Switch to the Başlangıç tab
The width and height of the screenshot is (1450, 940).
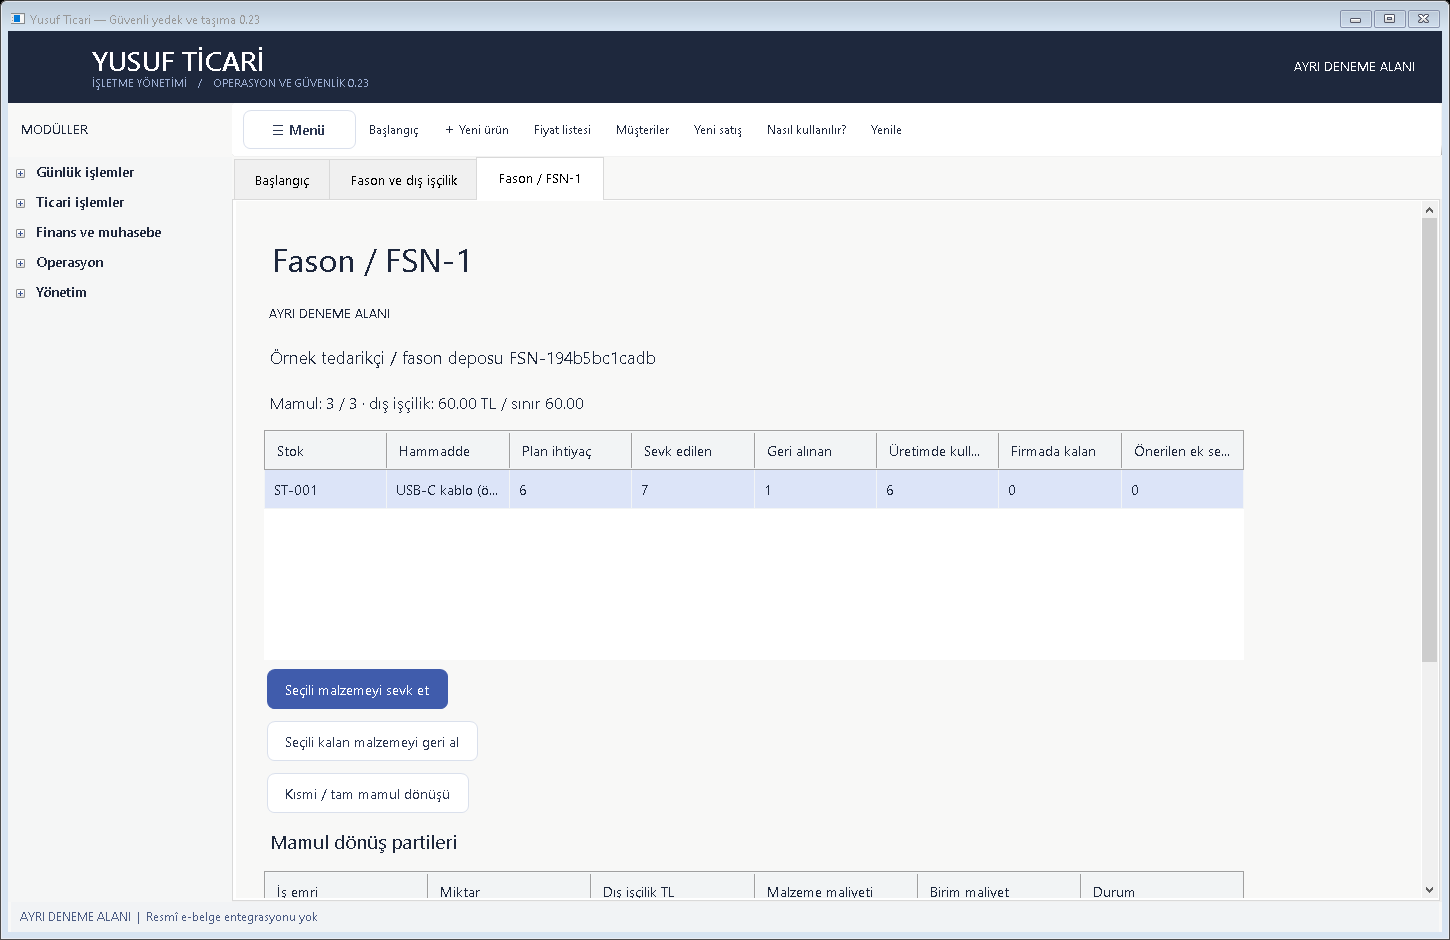tap(282, 180)
